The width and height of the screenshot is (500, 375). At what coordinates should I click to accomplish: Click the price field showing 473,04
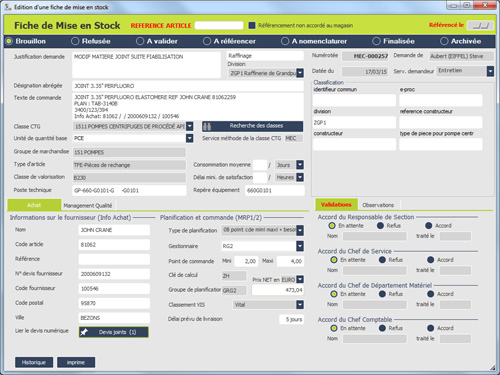click(x=278, y=290)
